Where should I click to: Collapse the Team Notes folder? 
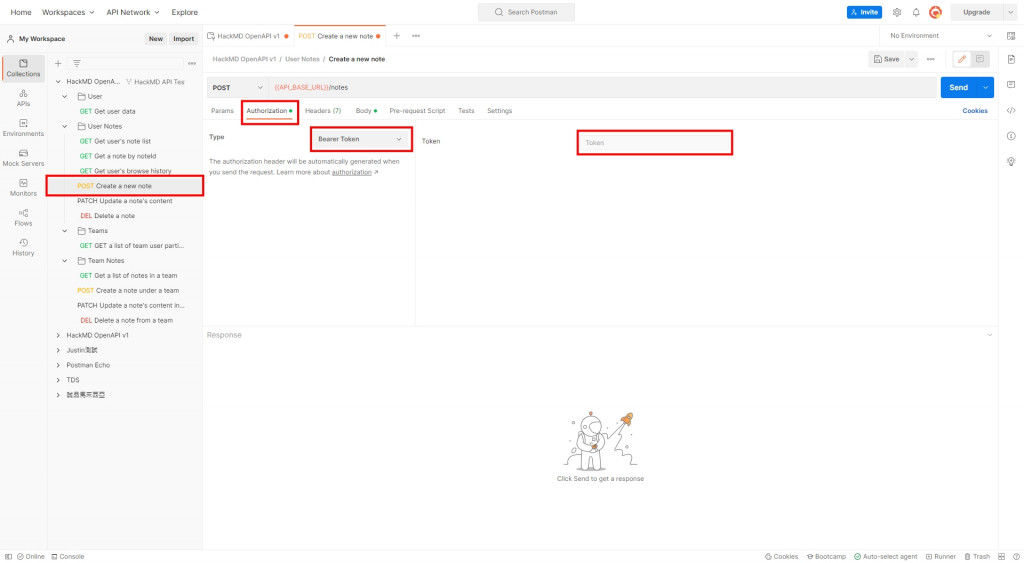coord(65,261)
